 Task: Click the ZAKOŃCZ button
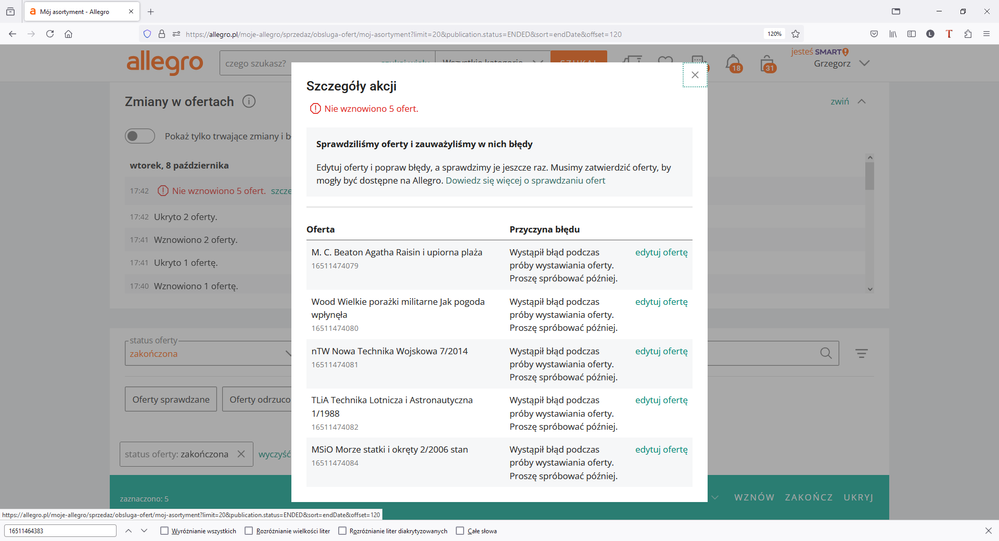pyautogui.click(x=809, y=497)
